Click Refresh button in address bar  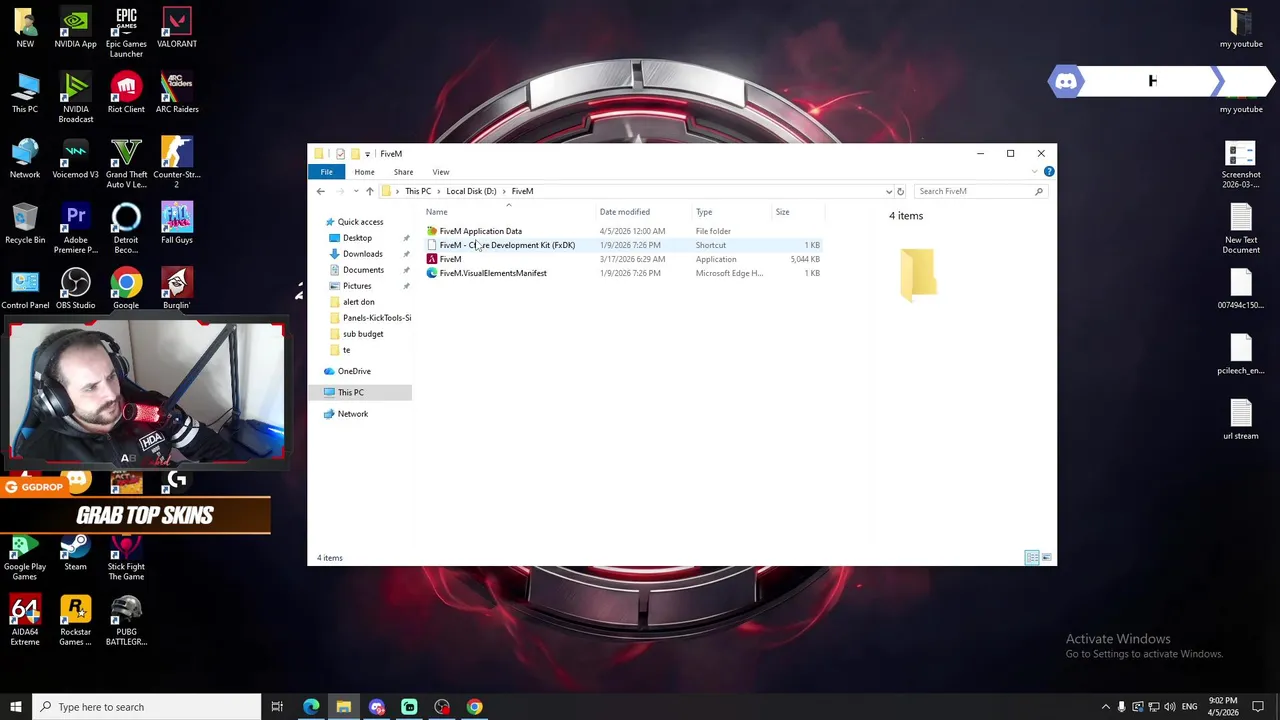[x=900, y=191]
